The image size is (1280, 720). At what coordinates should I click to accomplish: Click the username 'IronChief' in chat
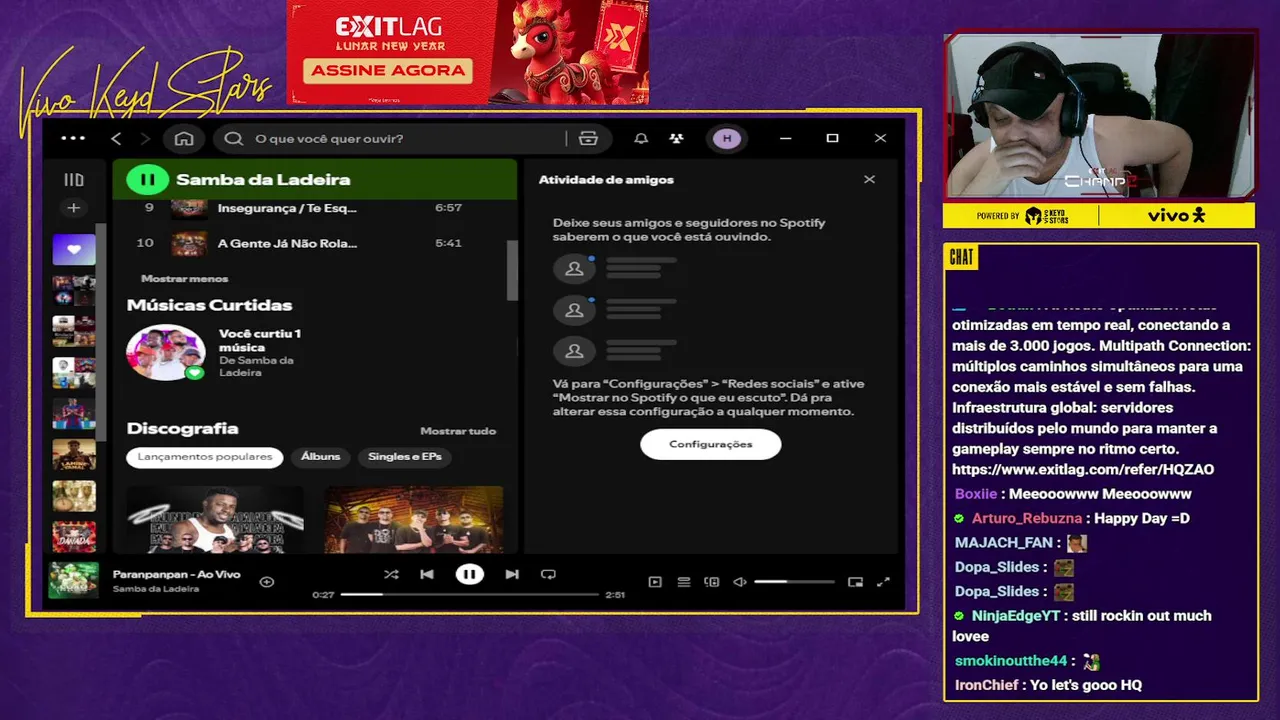coord(986,685)
